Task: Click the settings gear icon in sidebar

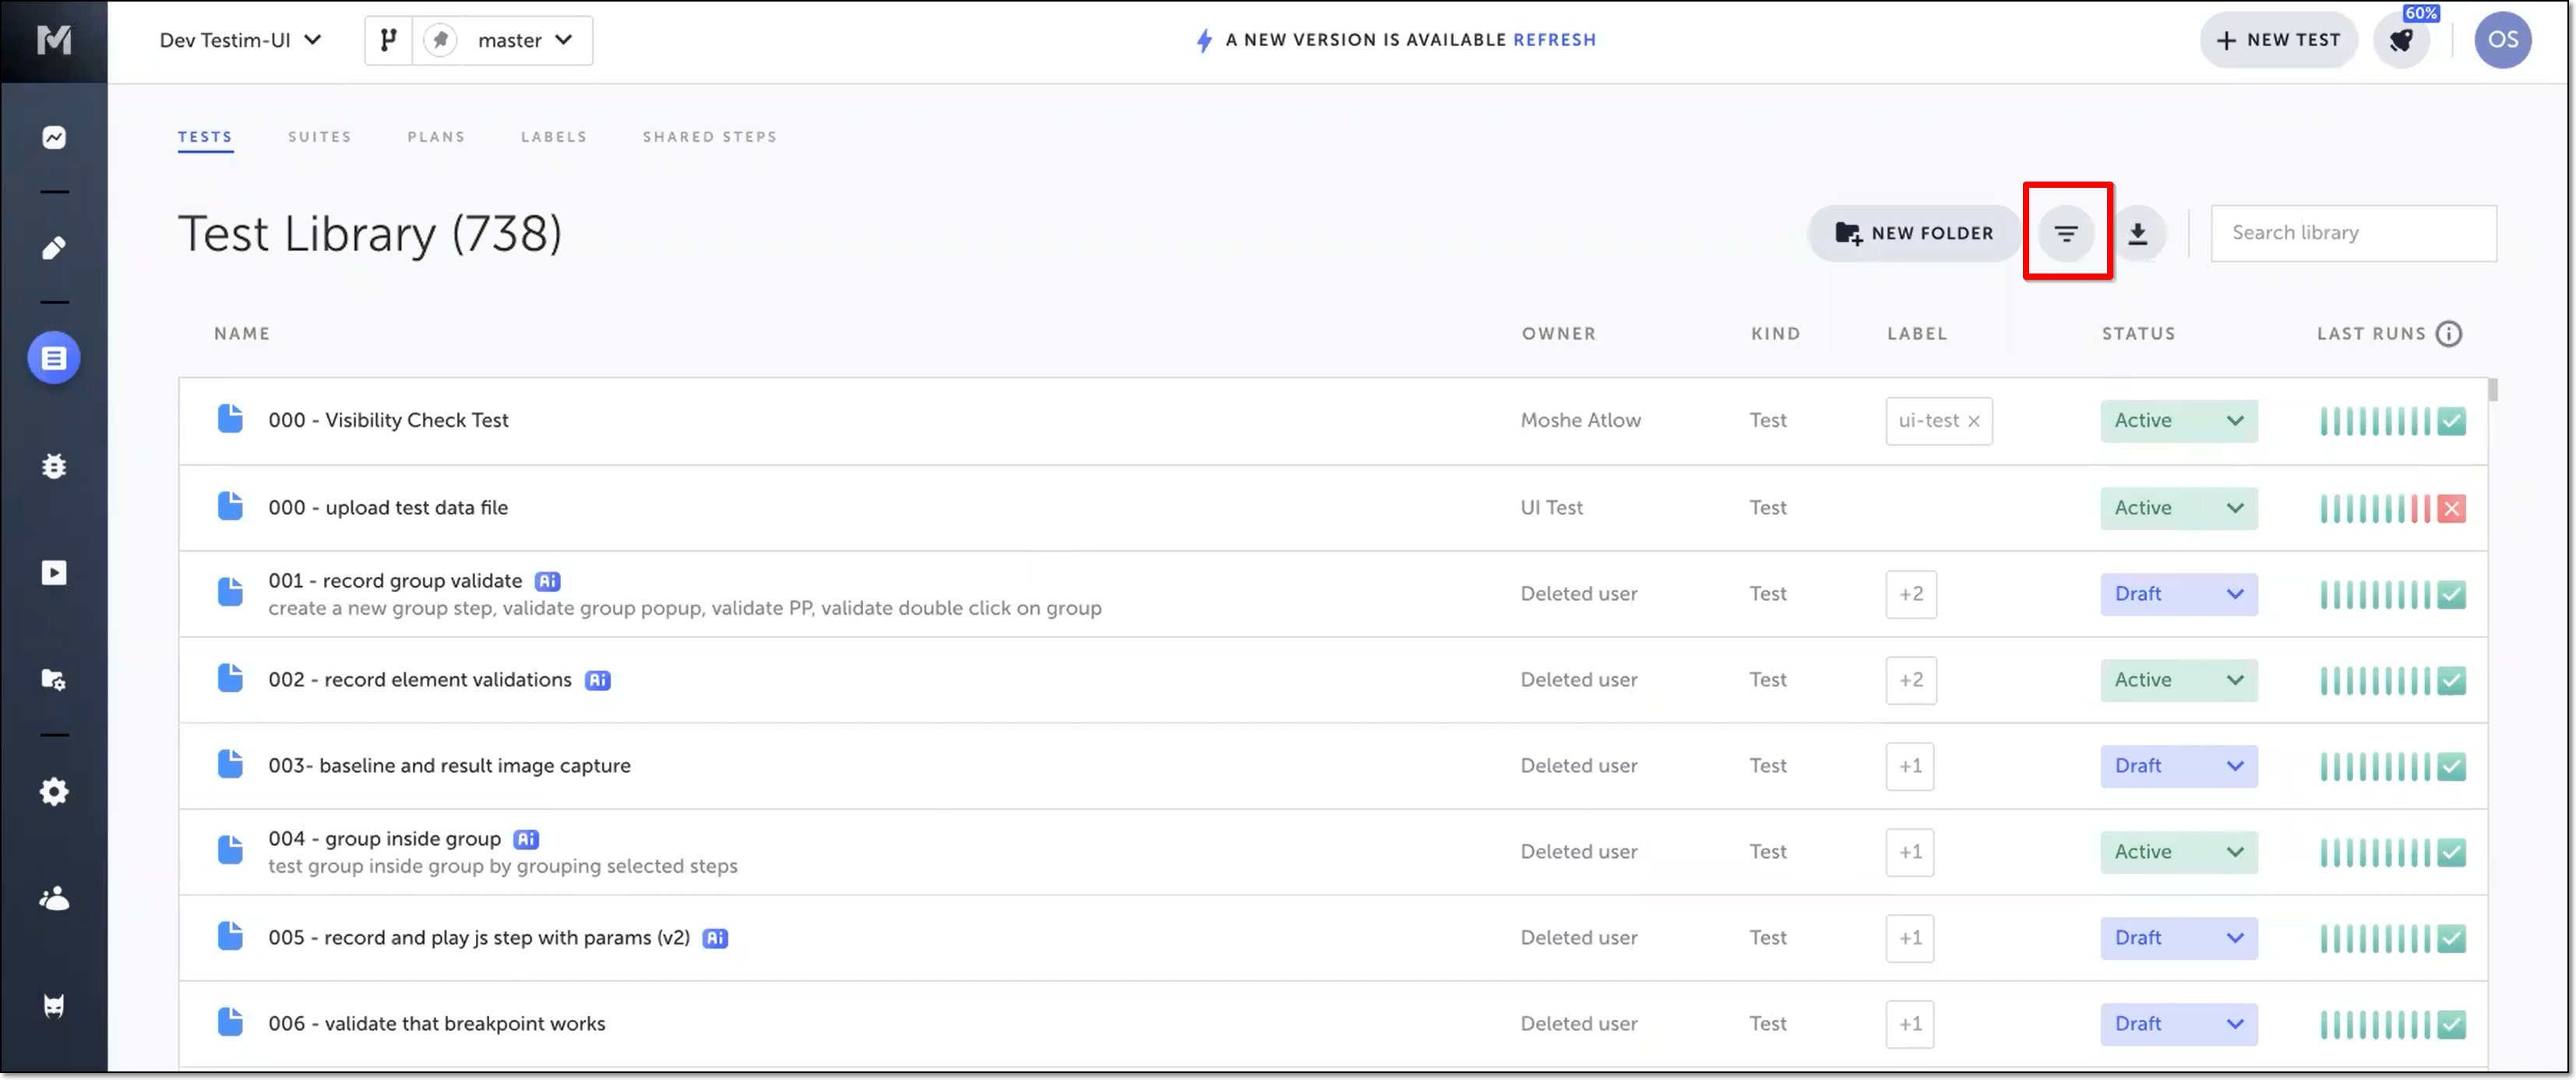Action: tap(54, 792)
